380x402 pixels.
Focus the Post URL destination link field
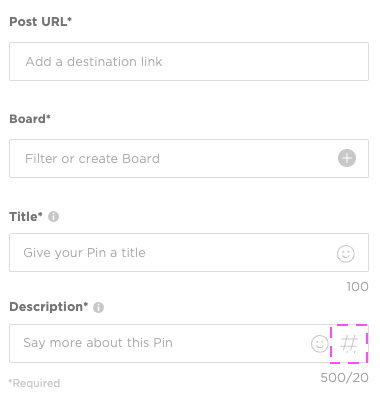tap(189, 61)
